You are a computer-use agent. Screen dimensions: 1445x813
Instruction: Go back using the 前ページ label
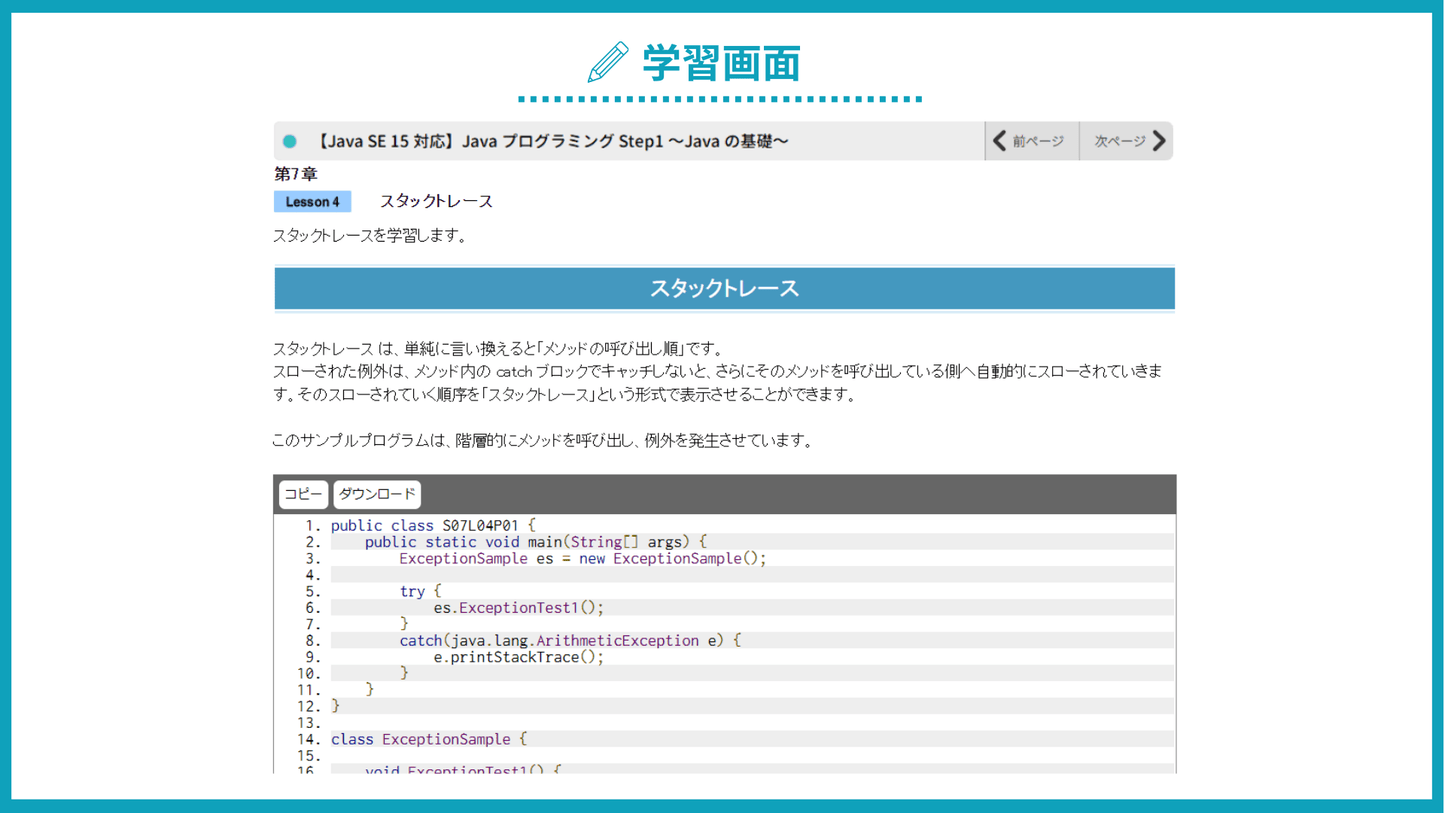1038,141
